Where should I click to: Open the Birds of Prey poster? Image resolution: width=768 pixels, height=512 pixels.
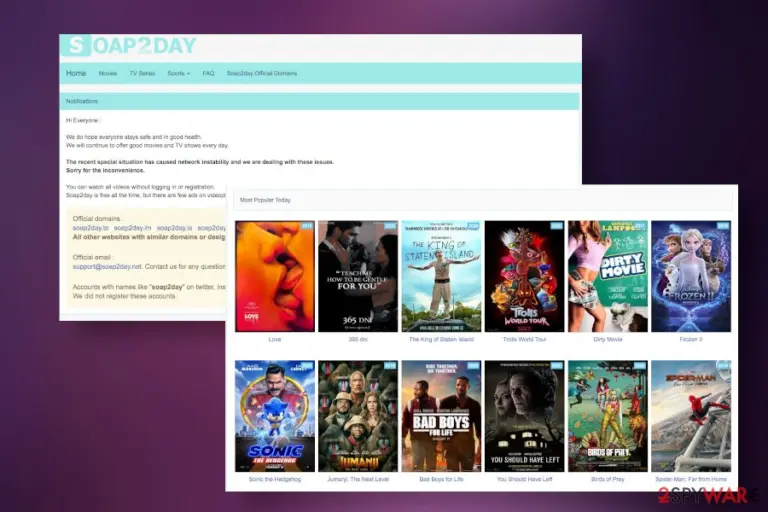pyautogui.click(x=608, y=416)
